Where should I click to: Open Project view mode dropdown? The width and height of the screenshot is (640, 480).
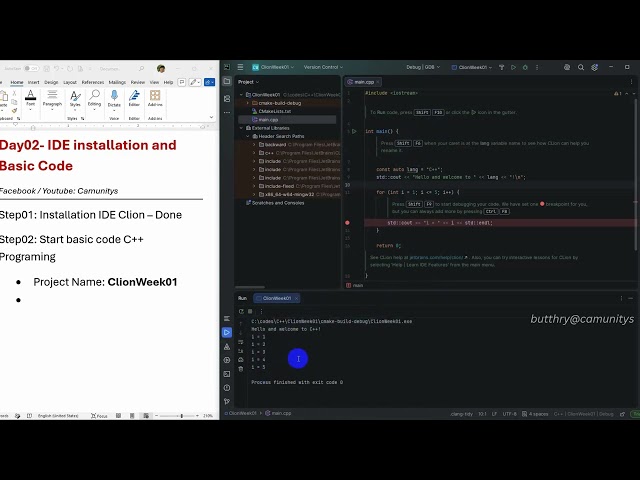tap(248, 82)
